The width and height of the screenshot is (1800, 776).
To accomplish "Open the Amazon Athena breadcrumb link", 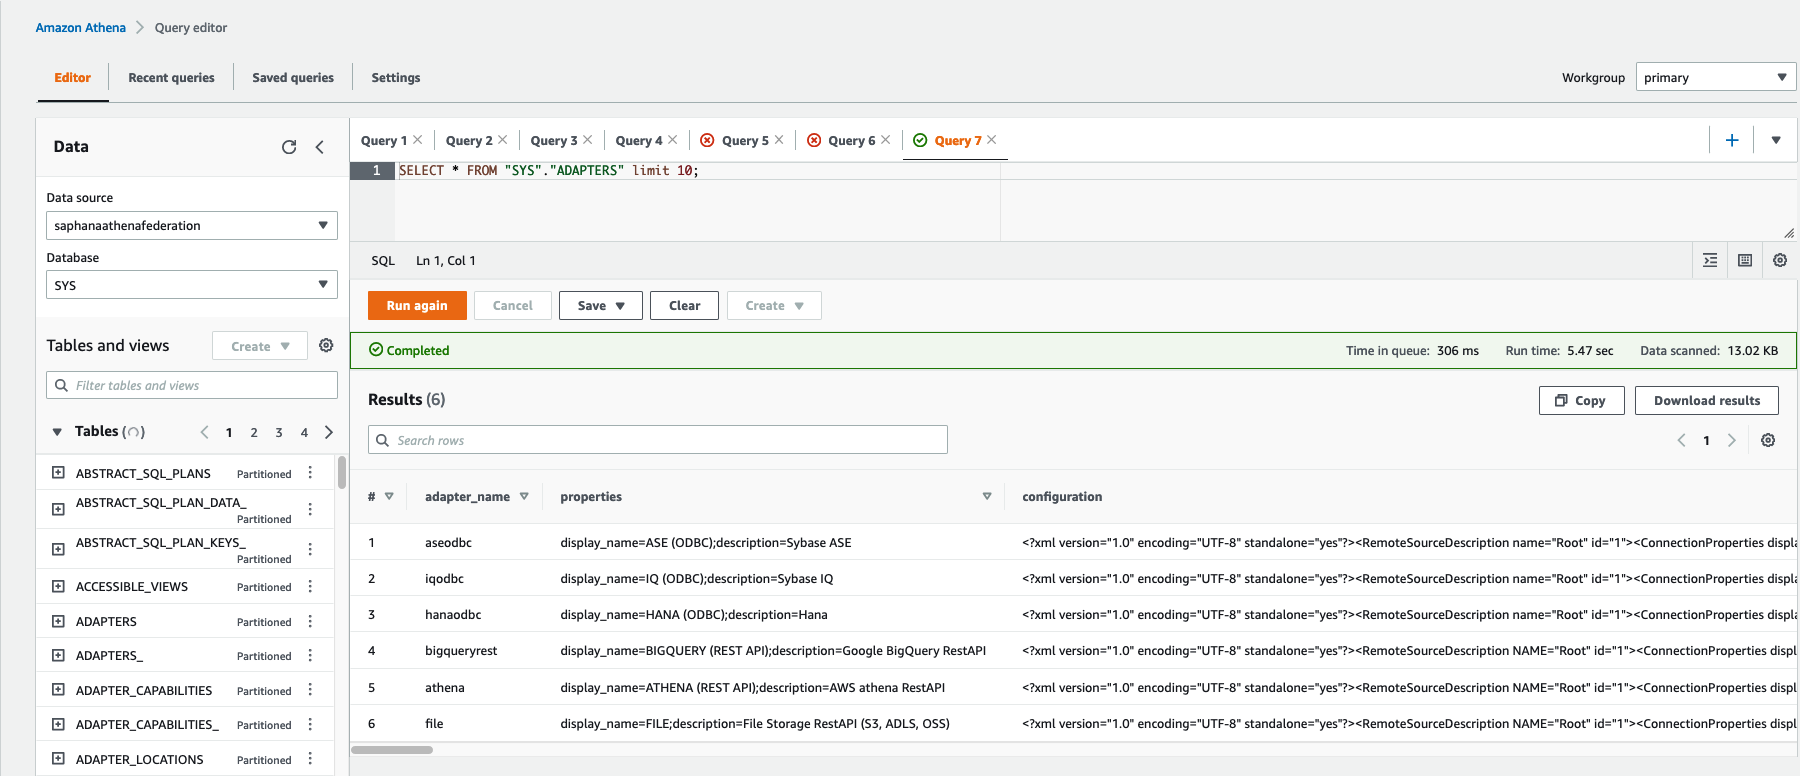I will [81, 28].
